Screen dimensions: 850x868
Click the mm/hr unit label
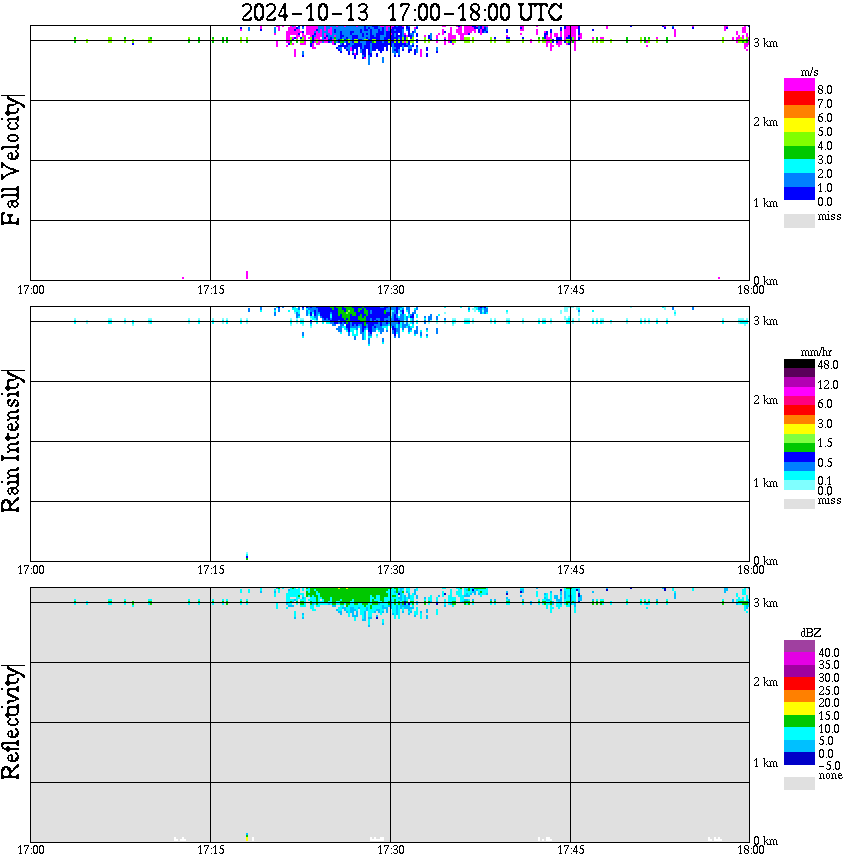coord(816,352)
